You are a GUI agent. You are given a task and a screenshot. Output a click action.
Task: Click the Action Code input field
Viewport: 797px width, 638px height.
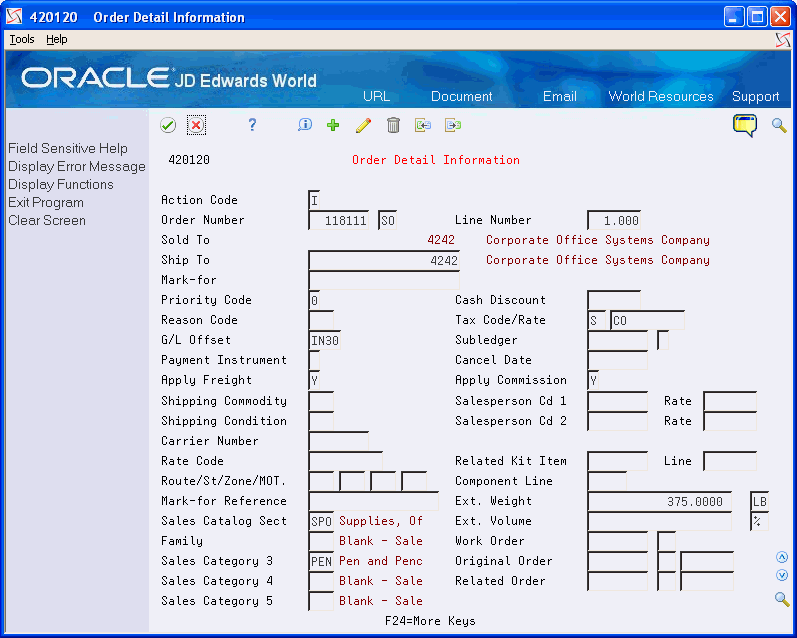pyautogui.click(x=314, y=200)
